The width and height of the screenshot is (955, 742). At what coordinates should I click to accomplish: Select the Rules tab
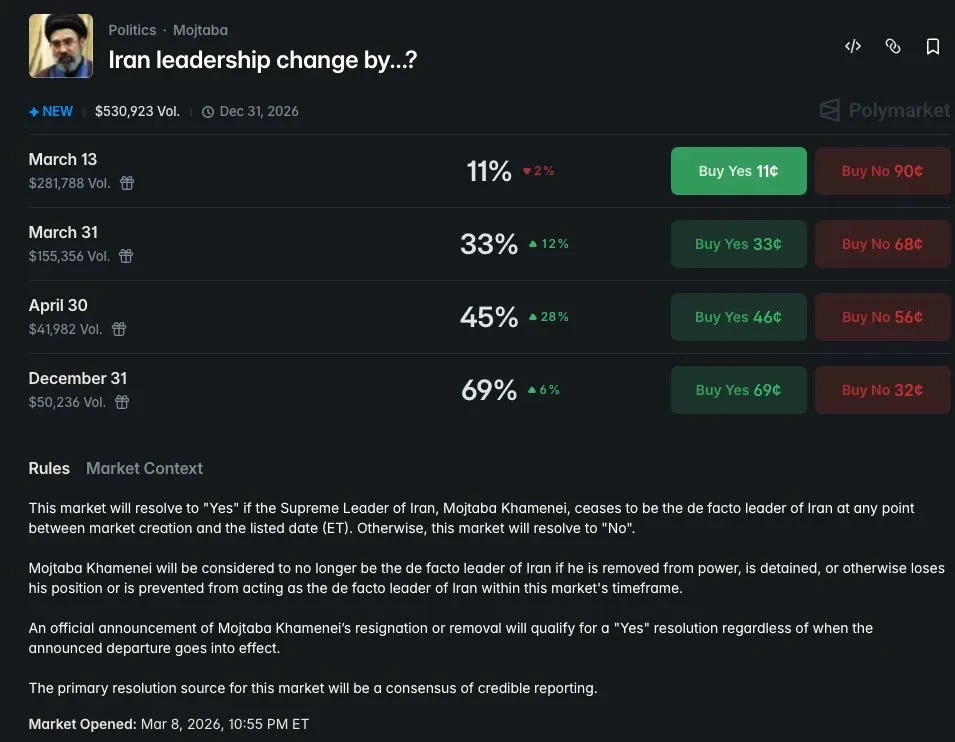[49, 468]
